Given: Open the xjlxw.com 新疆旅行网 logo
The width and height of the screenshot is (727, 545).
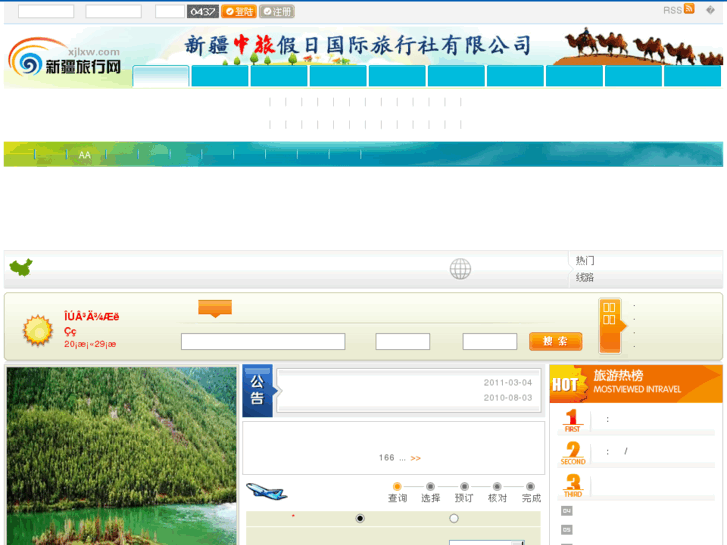Looking at the screenshot, I should point(65,59).
